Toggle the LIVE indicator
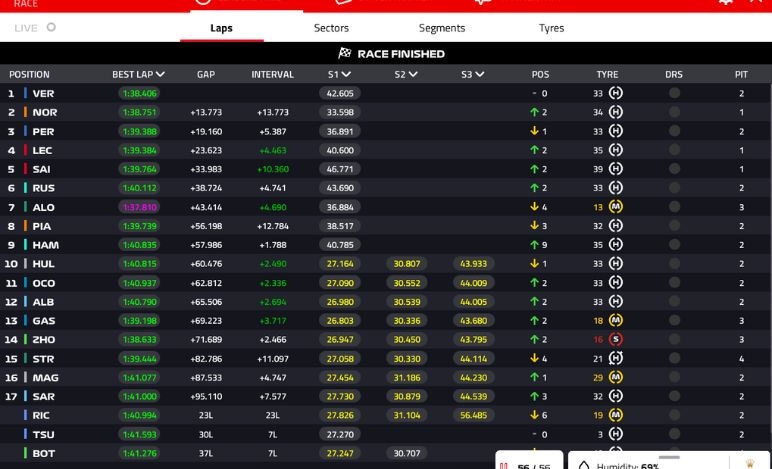 51,28
